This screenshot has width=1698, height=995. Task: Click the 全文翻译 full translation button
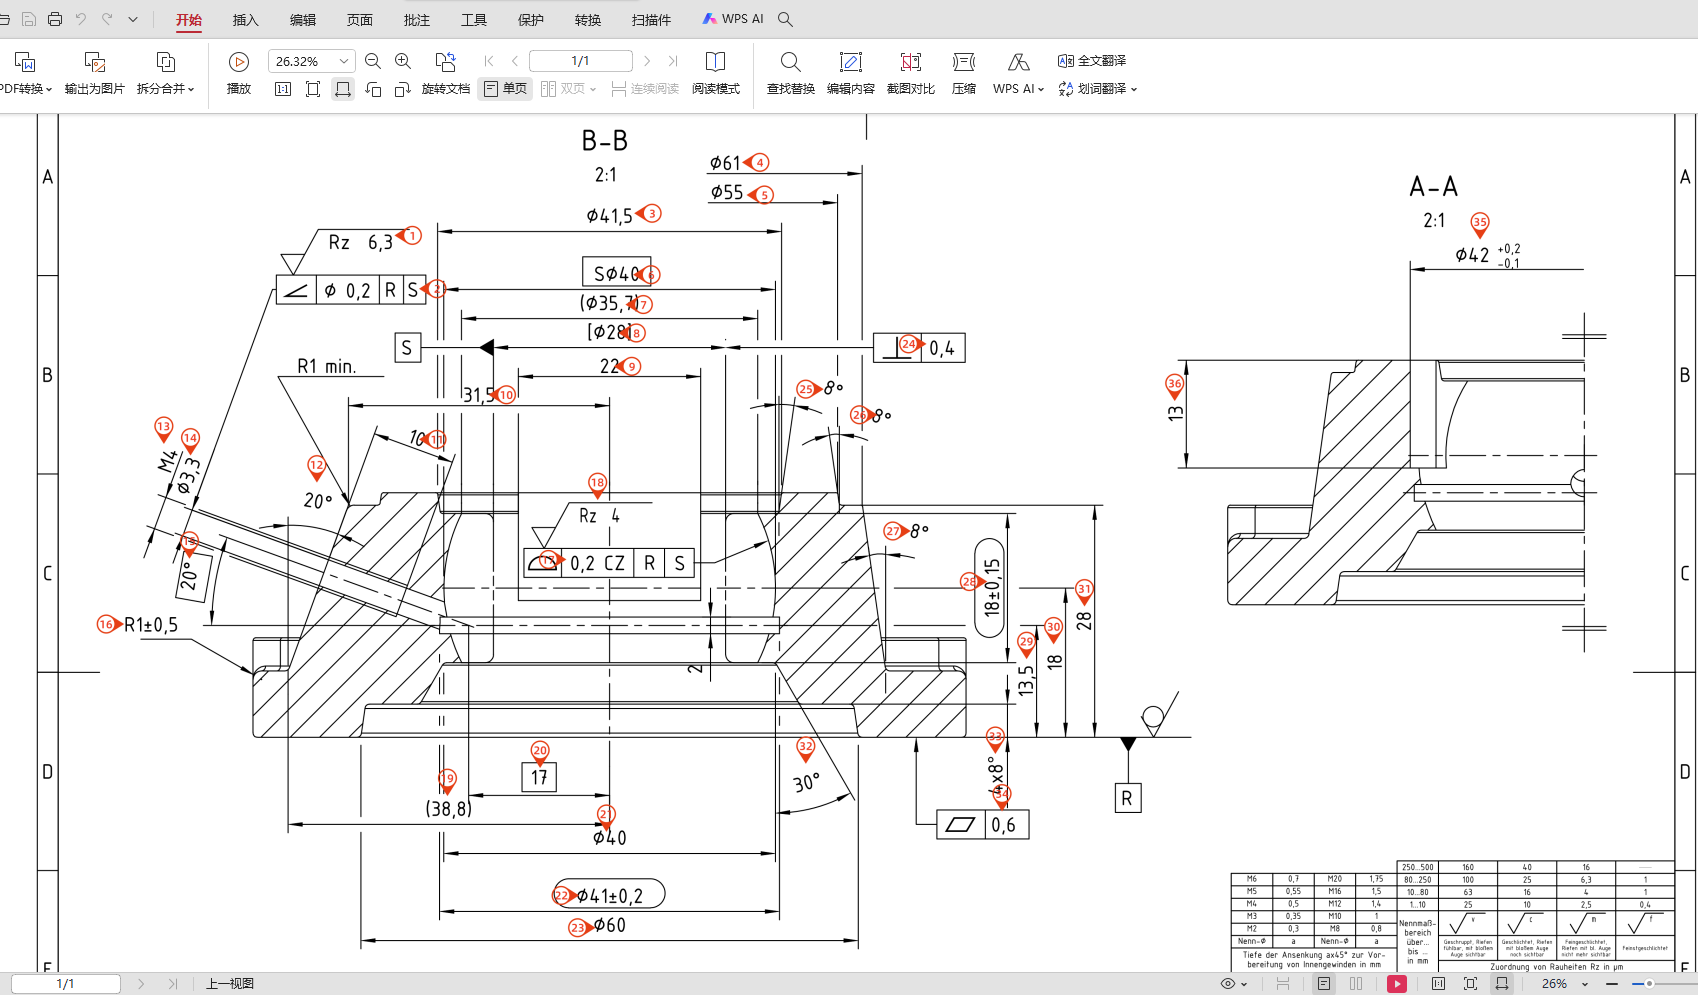[x=1092, y=61]
